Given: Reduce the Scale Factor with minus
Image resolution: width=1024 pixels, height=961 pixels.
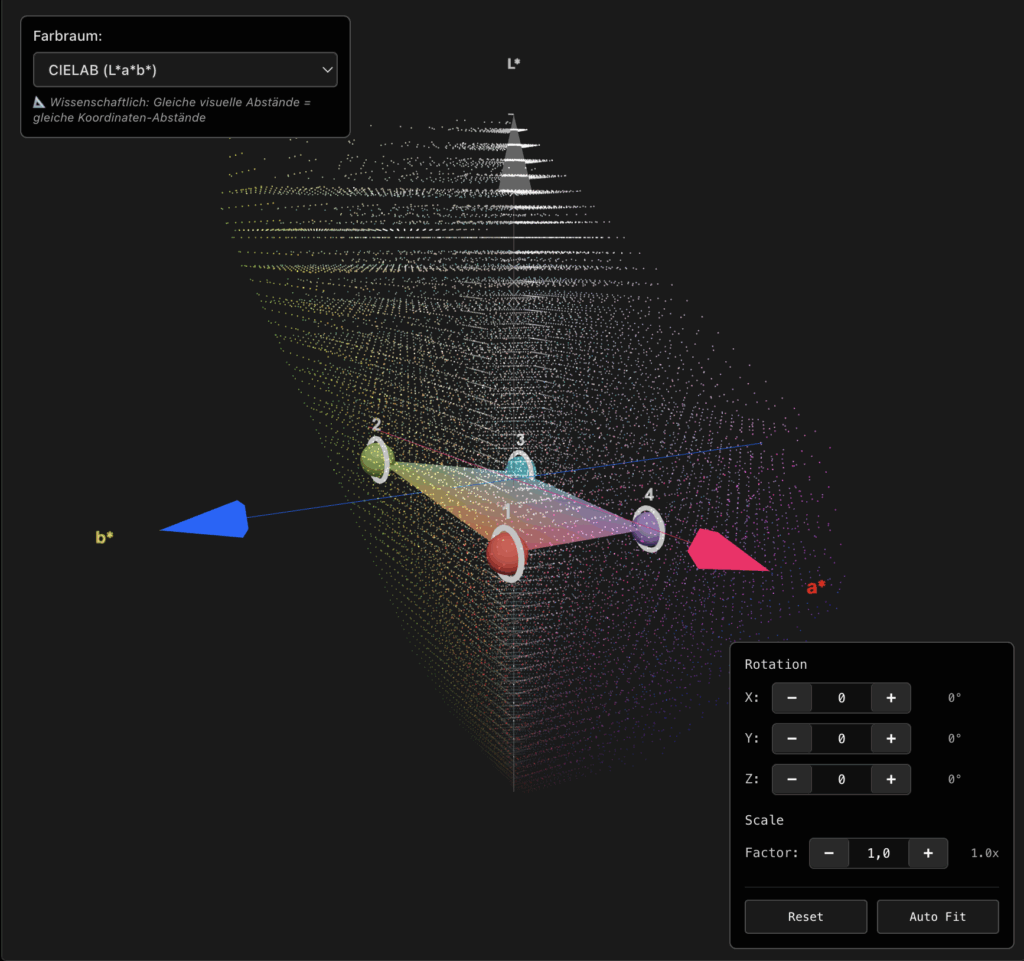Looking at the screenshot, I should (x=829, y=853).
